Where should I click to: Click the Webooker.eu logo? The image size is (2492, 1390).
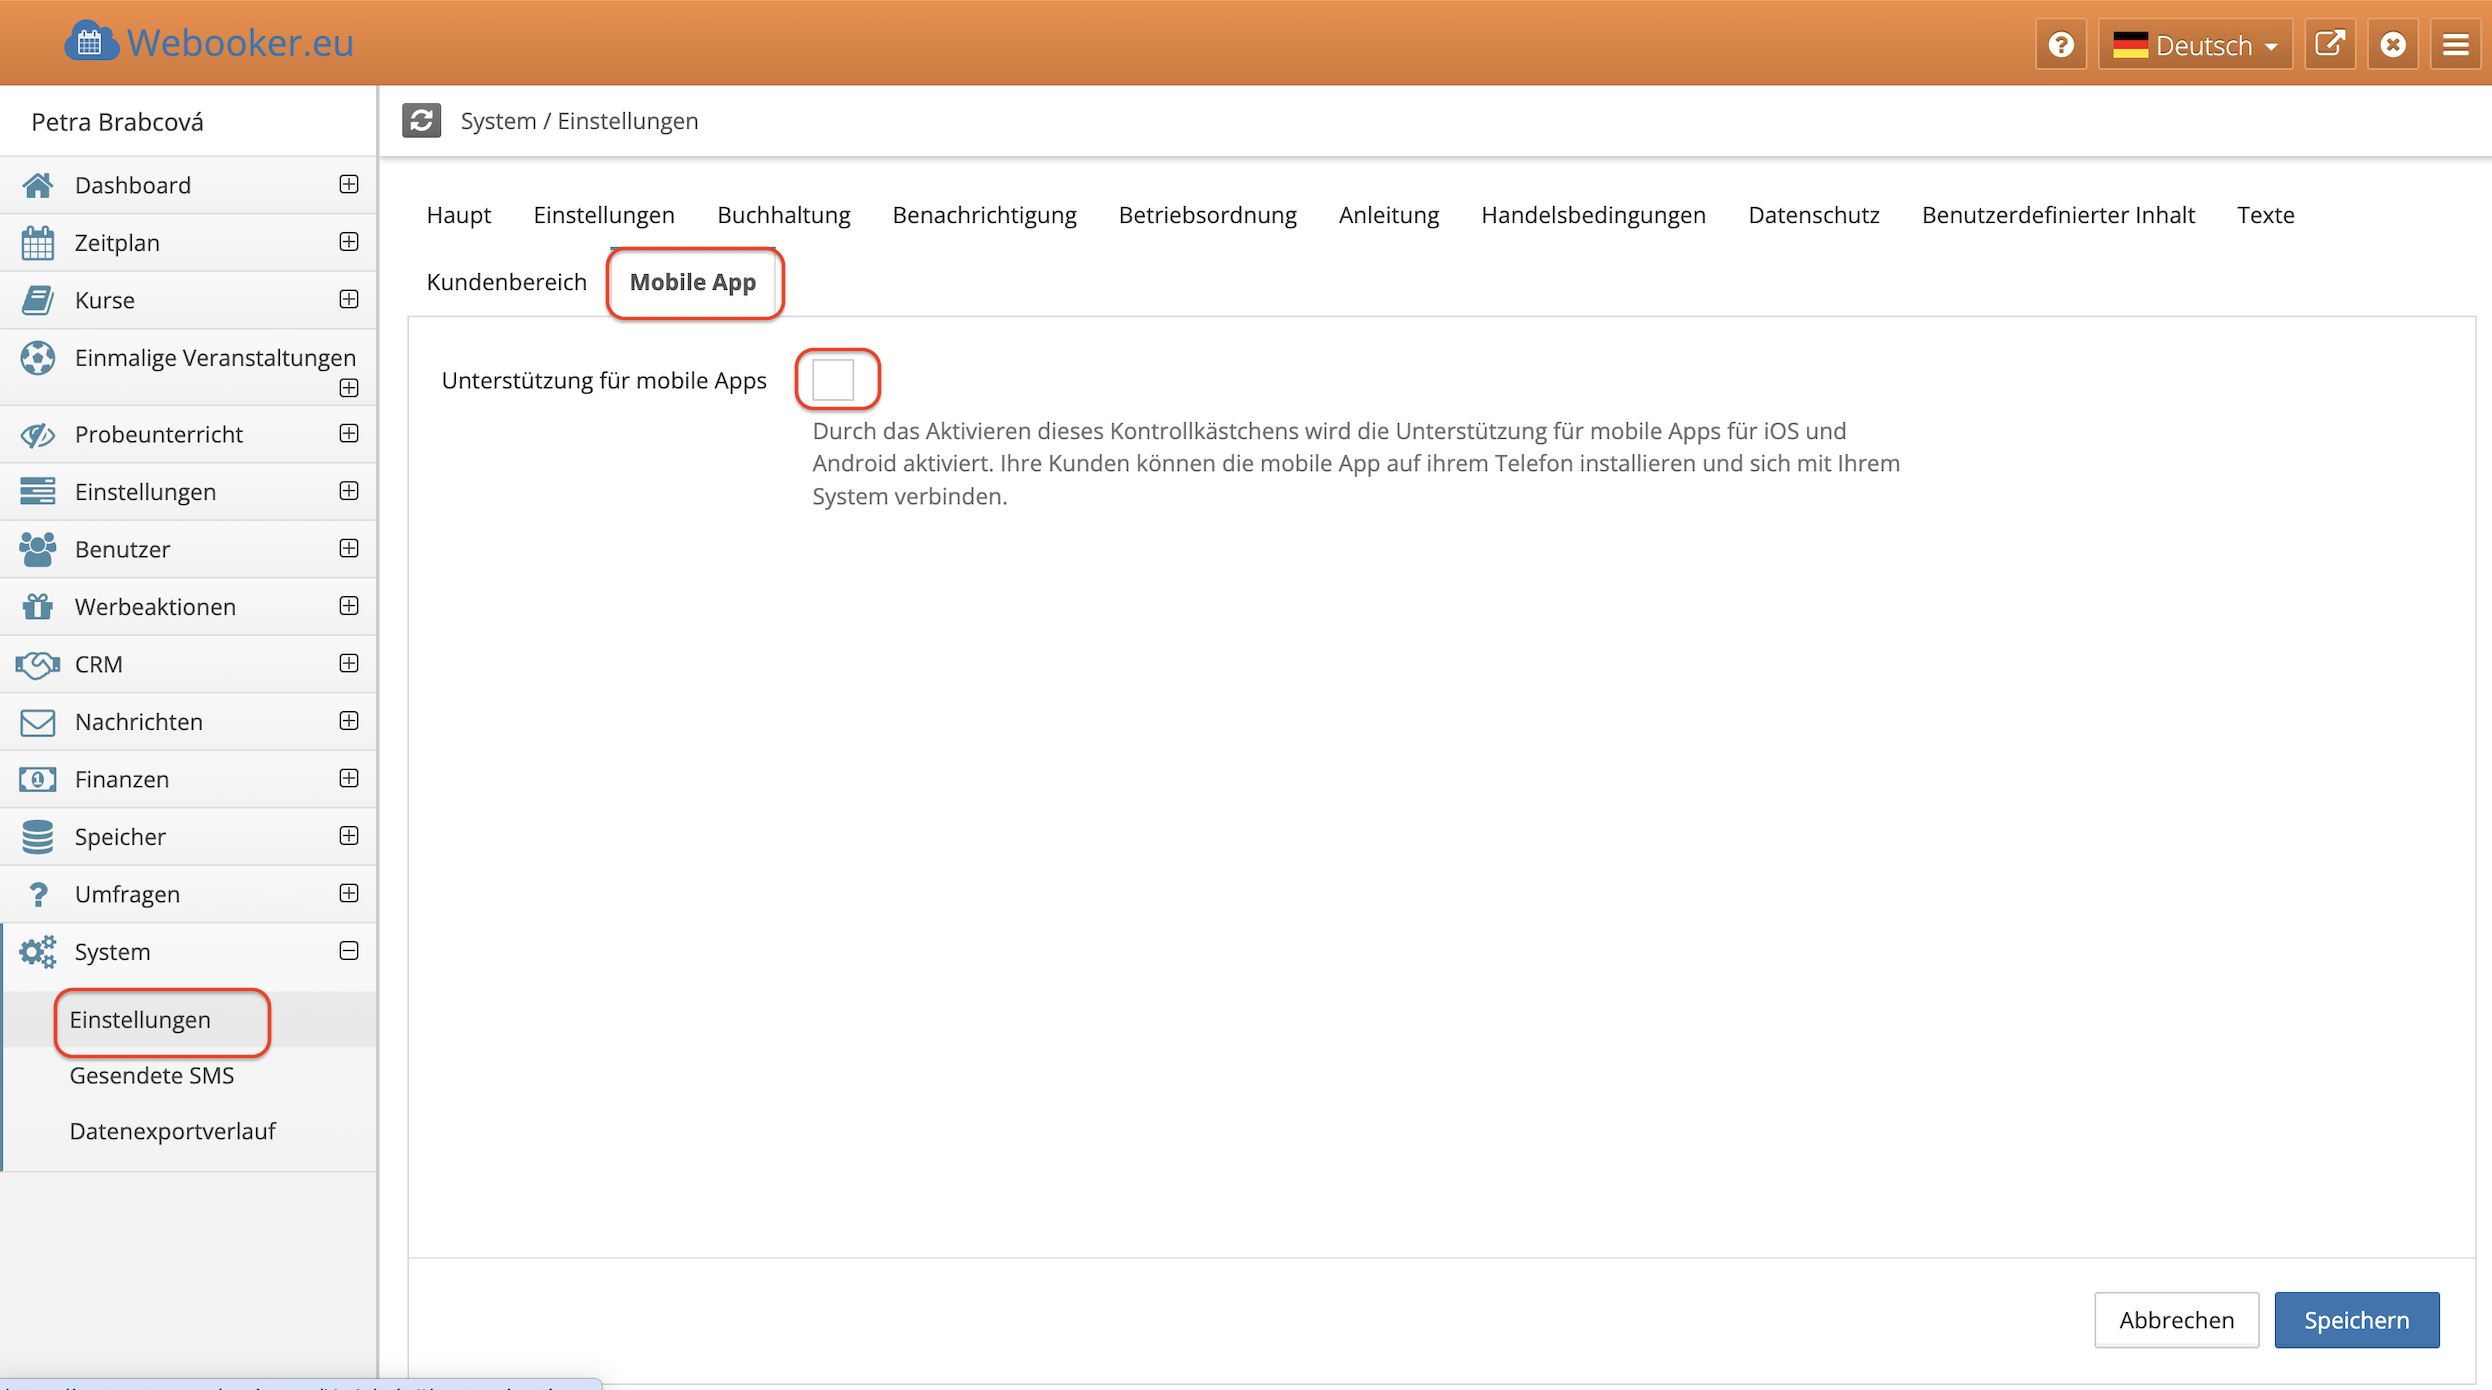209,43
